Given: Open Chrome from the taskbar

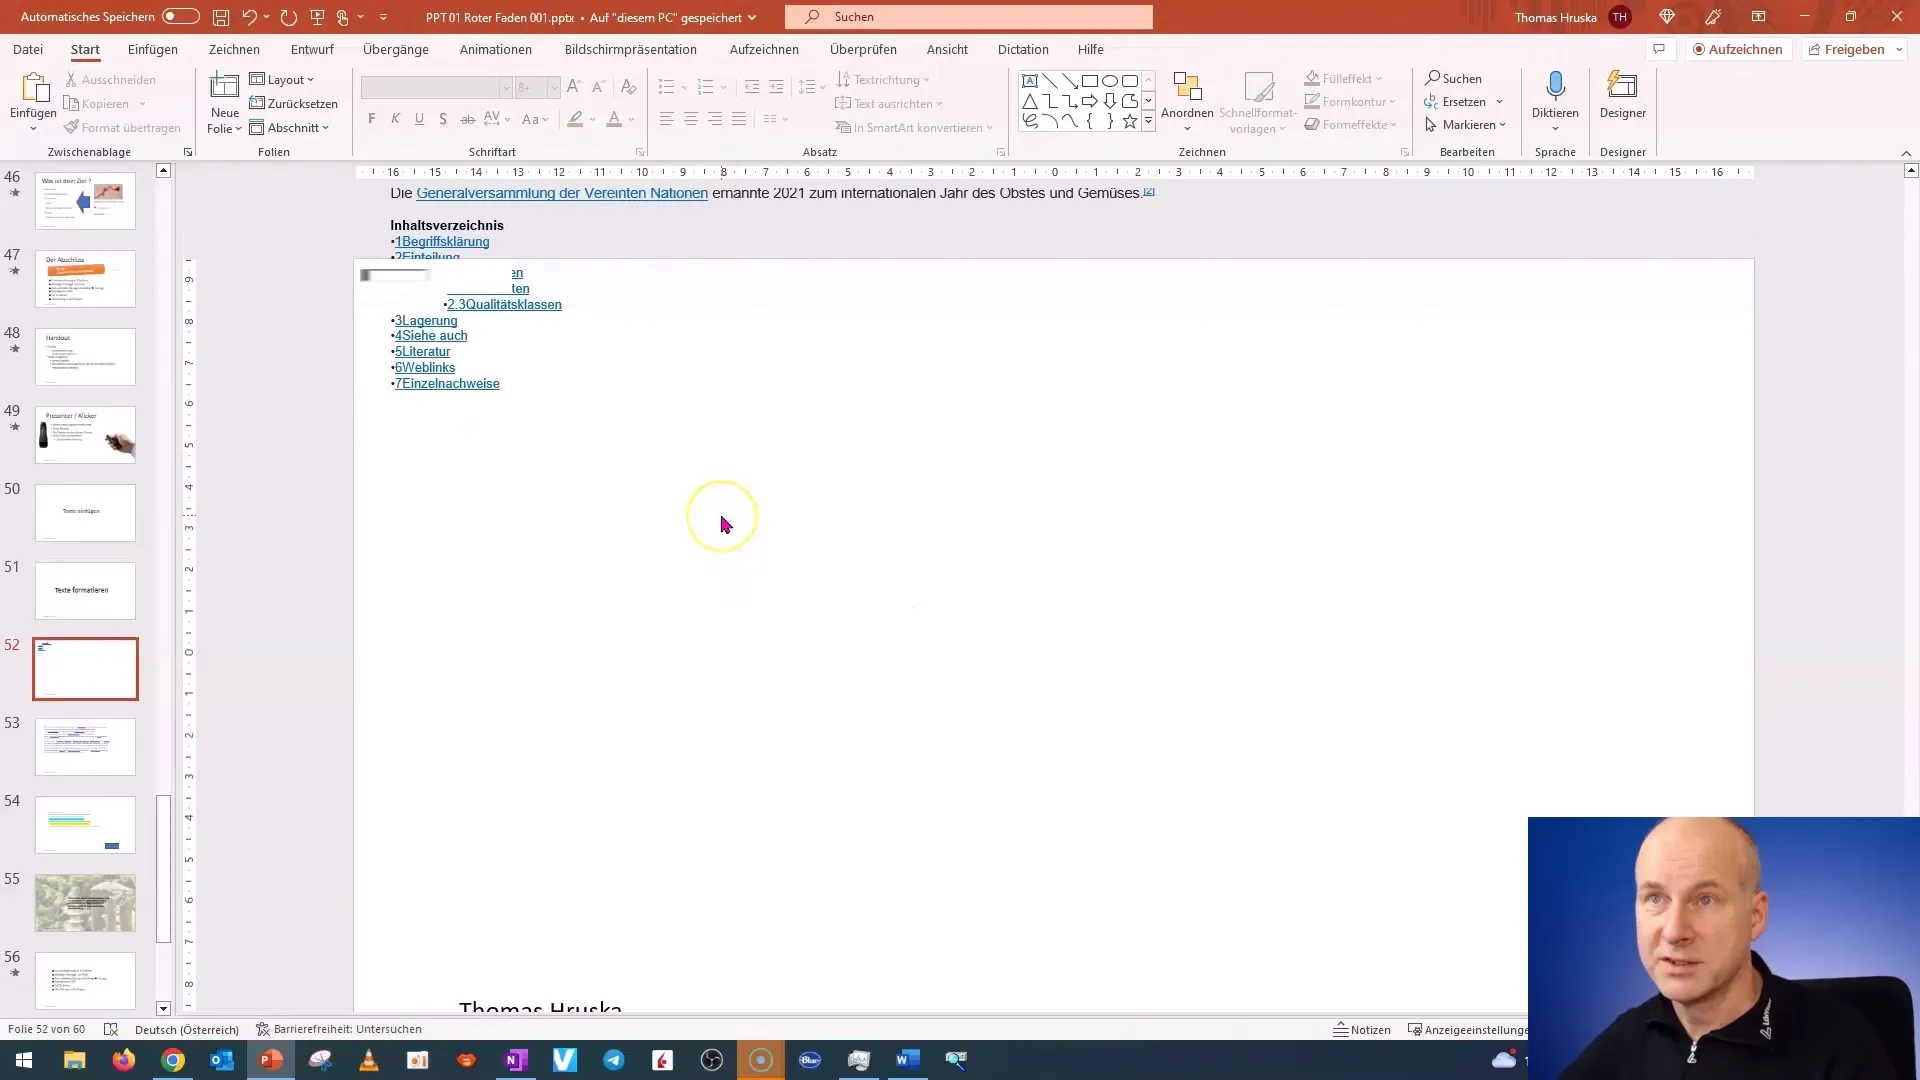Looking at the screenshot, I should point(173,1060).
